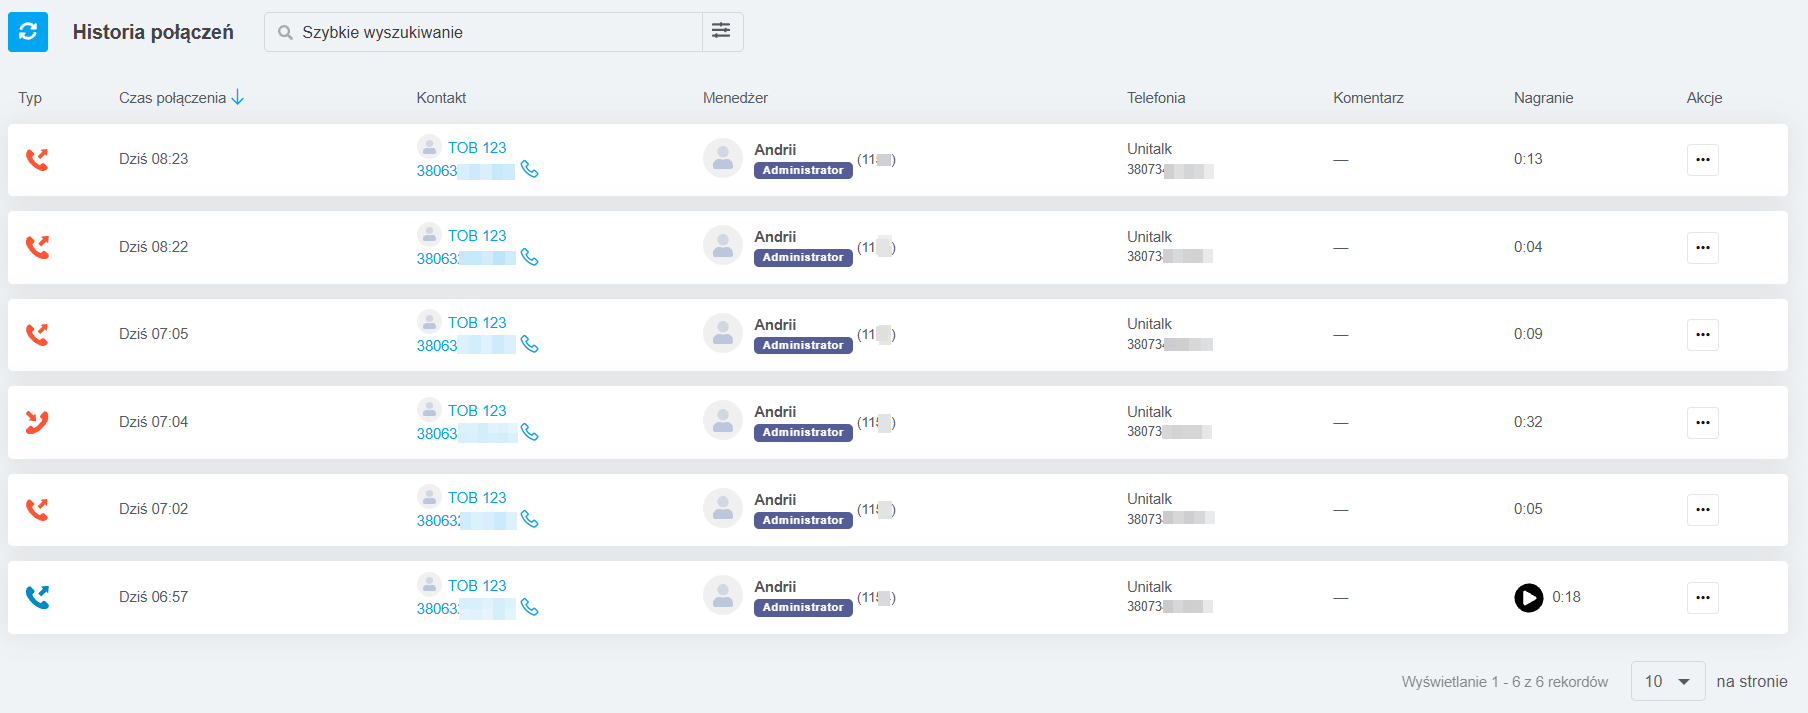Image resolution: width=1808 pixels, height=713 pixels.
Task: Click phone icon for the 06:57 call contact
Action: click(530, 608)
